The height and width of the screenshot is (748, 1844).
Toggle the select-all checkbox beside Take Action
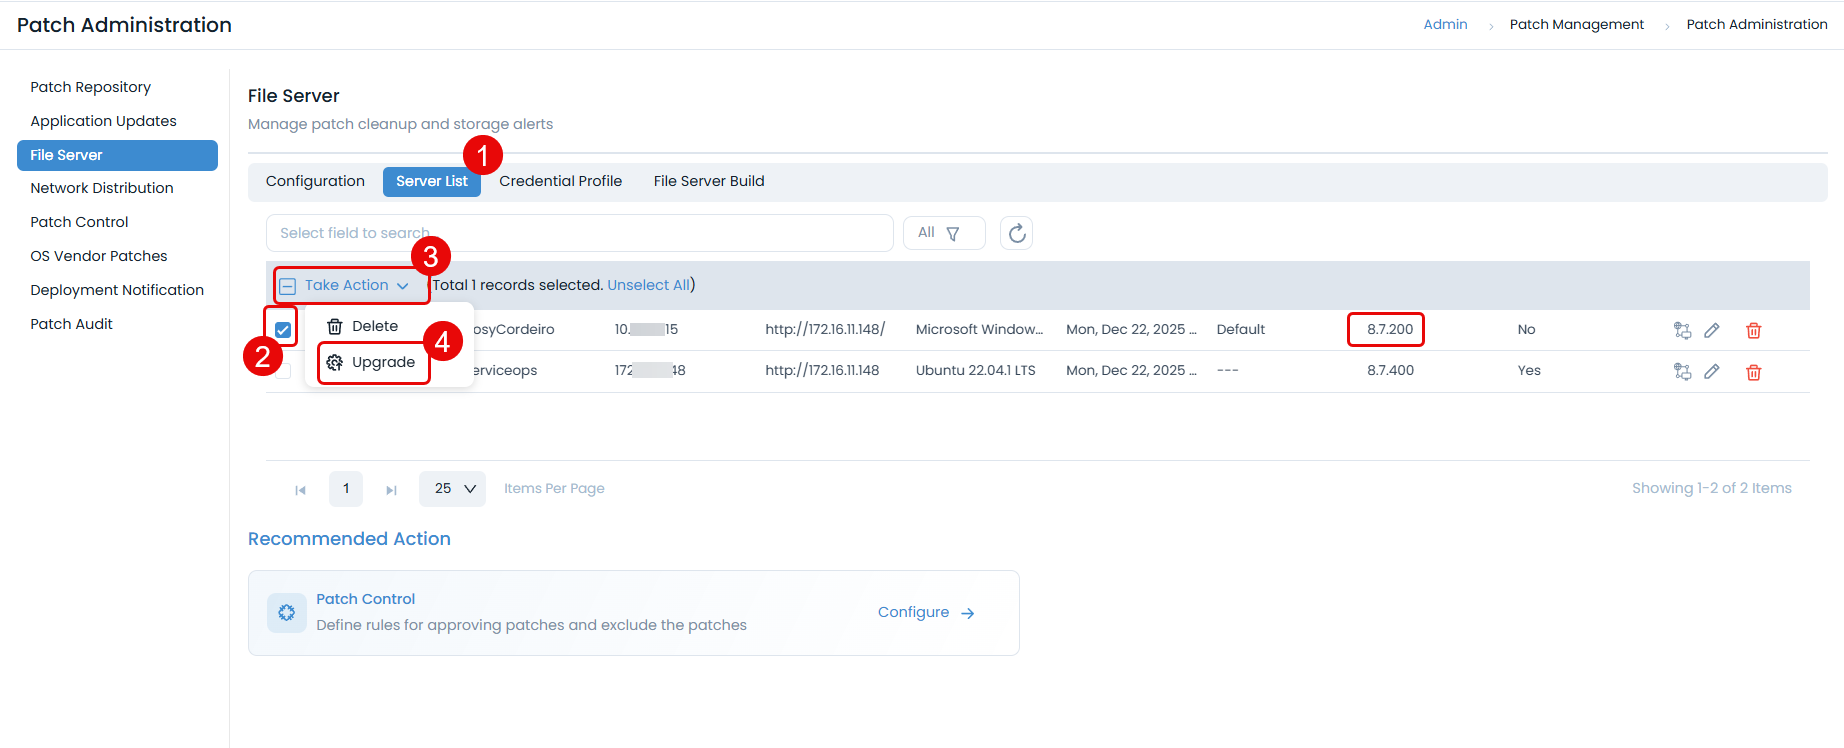tap(287, 286)
